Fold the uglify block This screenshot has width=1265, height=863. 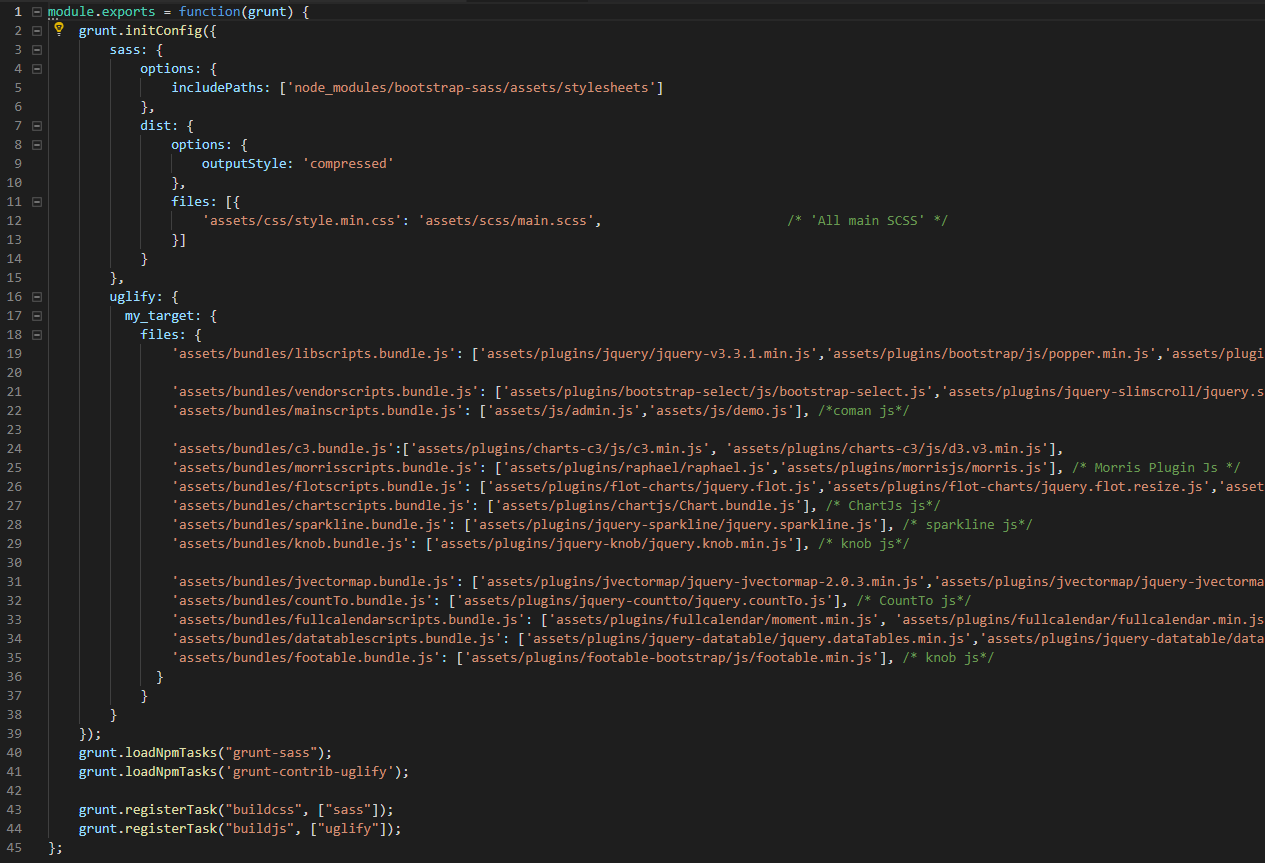click(x=37, y=297)
